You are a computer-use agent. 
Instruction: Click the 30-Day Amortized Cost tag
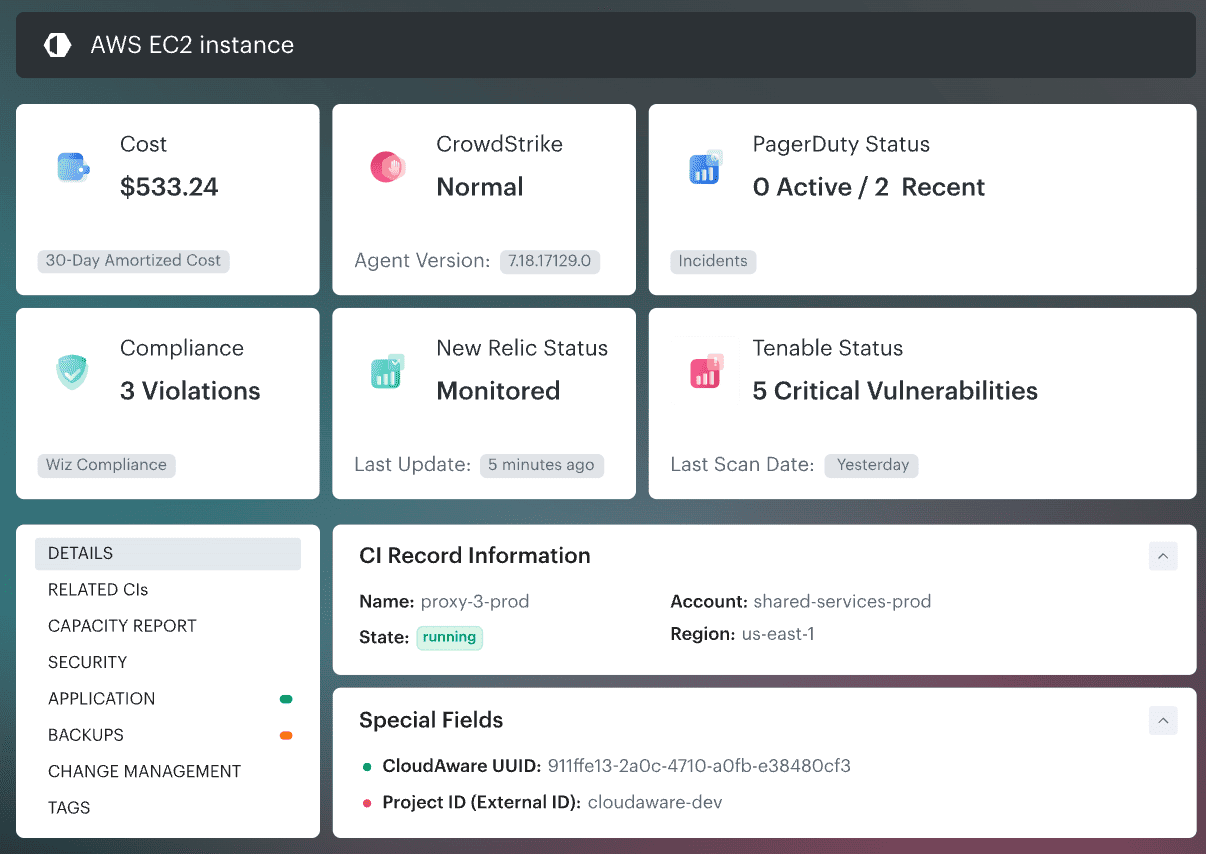pos(133,261)
